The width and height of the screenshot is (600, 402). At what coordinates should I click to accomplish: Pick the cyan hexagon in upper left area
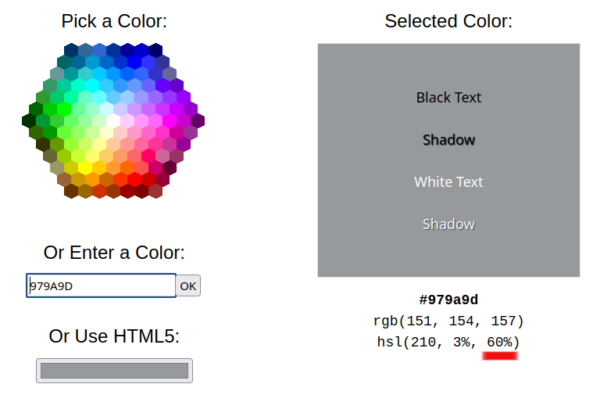(x=92, y=85)
